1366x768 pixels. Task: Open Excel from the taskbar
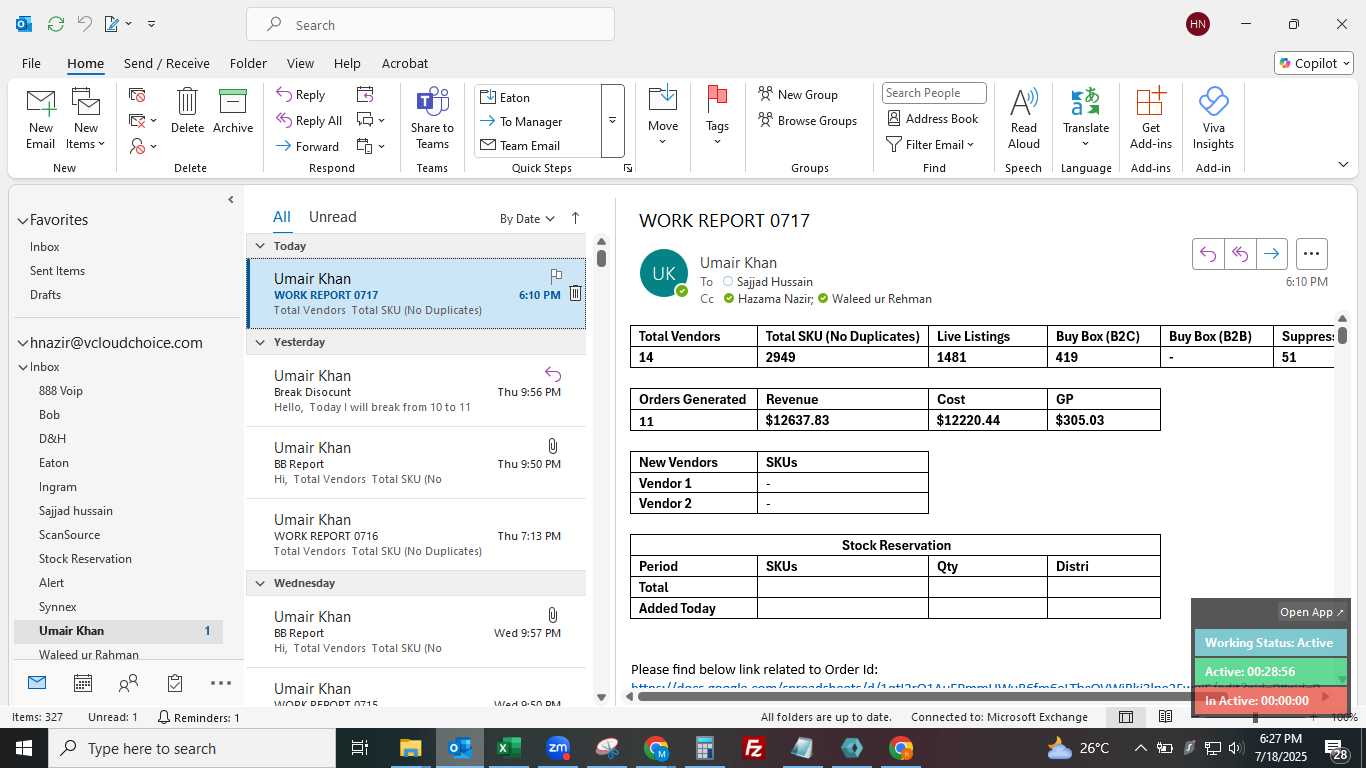[x=508, y=748]
